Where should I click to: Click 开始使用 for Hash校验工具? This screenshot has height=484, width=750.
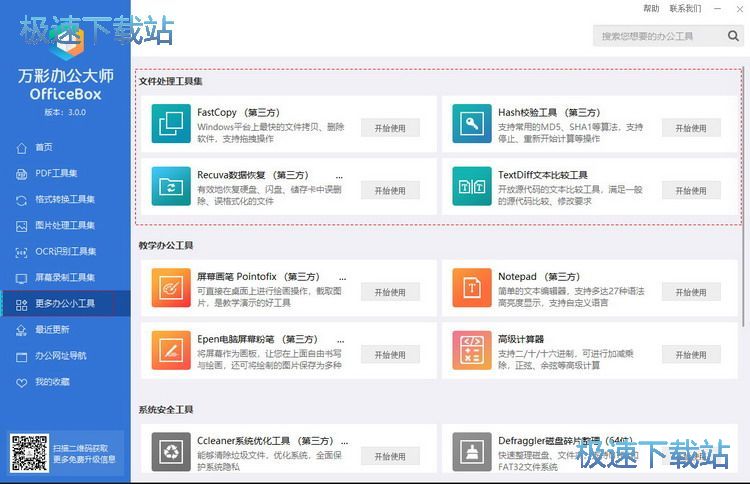pyautogui.click(x=691, y=128)
